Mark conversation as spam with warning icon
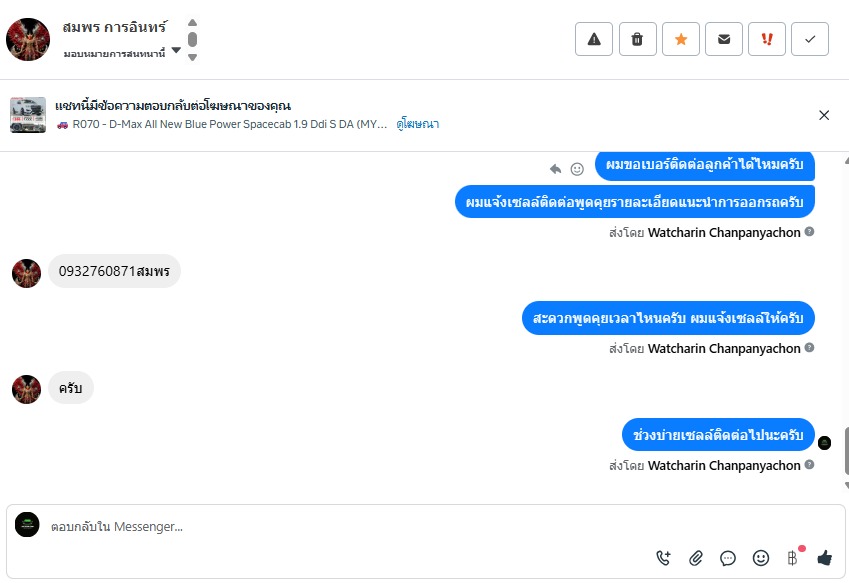This screenshot has width=849, height=583. [x=594, y=39]
